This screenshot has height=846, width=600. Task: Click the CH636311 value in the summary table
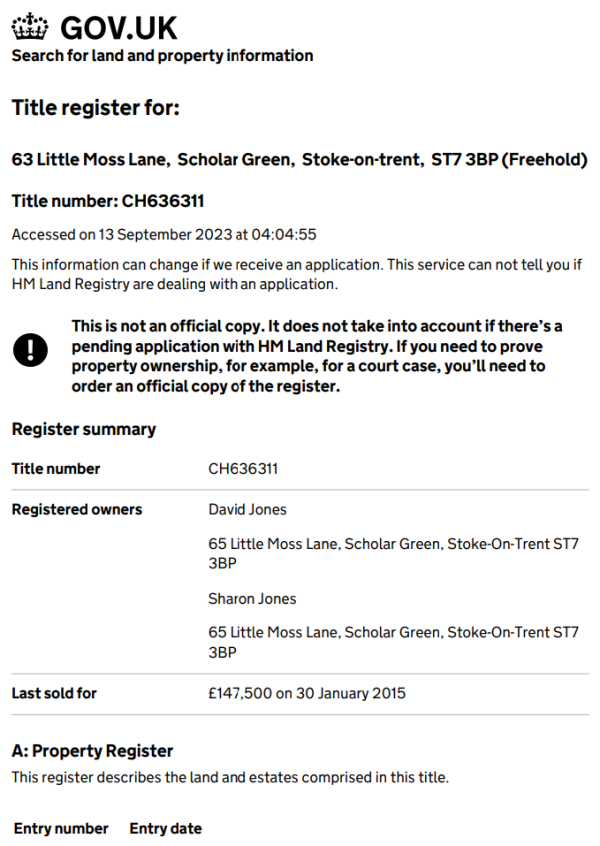pos(243,468)
